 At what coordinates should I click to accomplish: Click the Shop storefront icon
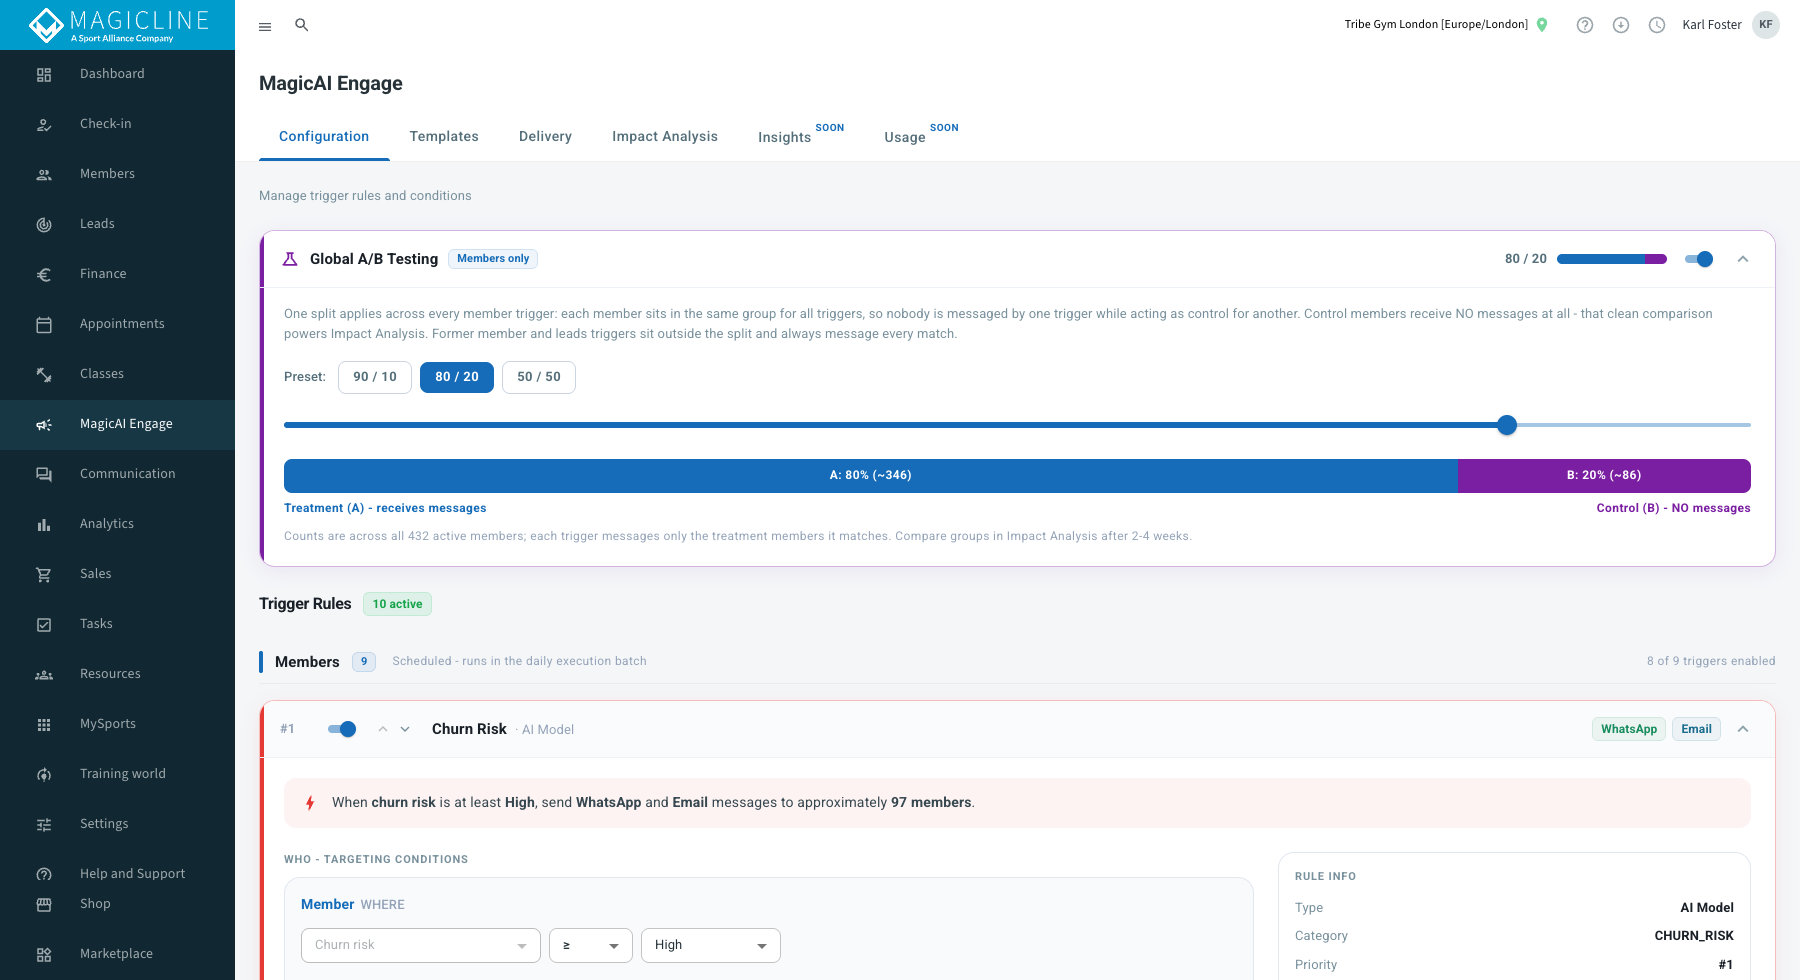tap(44, 904)
